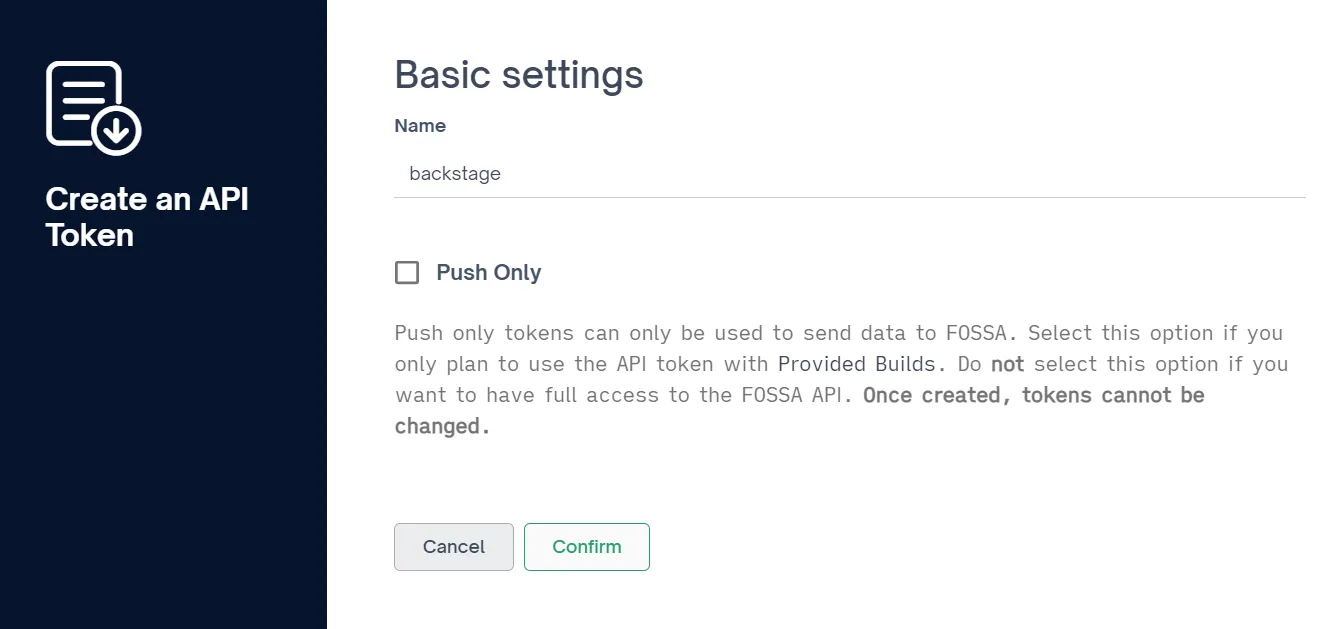1324x629 pixels.
Task: Click the blank white area right of Confirm
Action: pos(950,547)
